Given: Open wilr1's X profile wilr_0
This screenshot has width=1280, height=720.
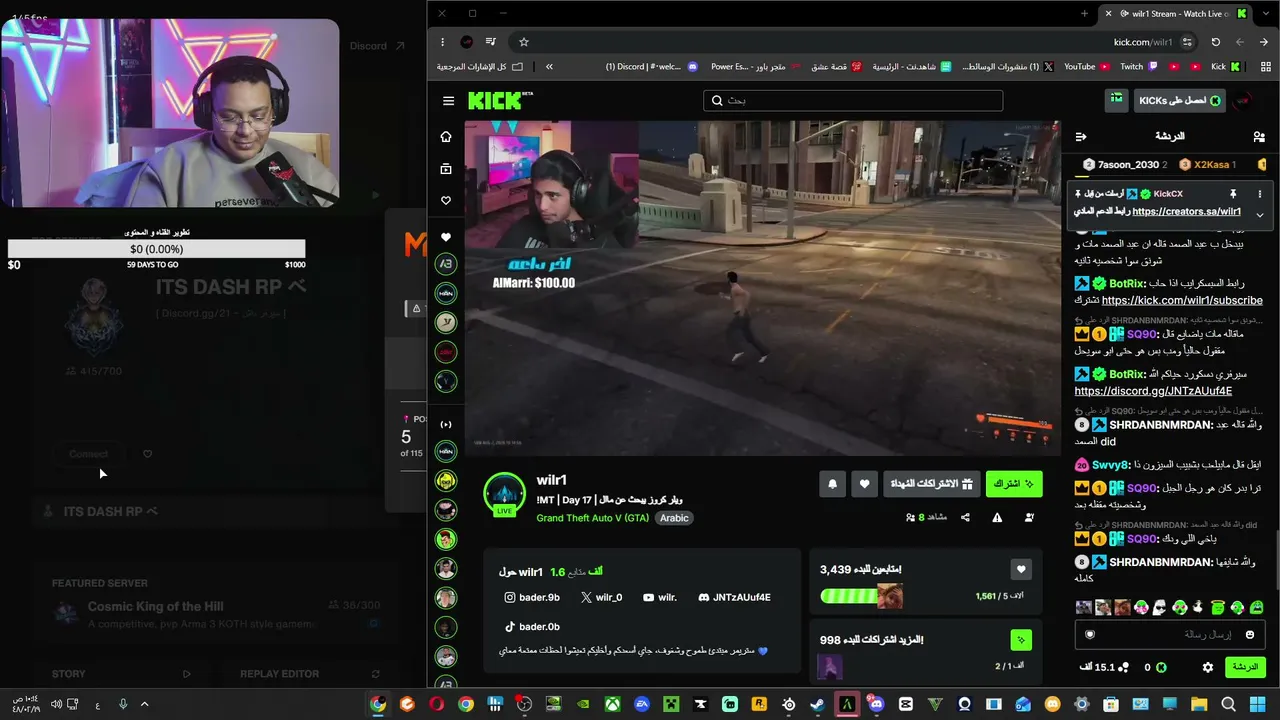Looking at the screenshot, I should (x=601, y=597).
